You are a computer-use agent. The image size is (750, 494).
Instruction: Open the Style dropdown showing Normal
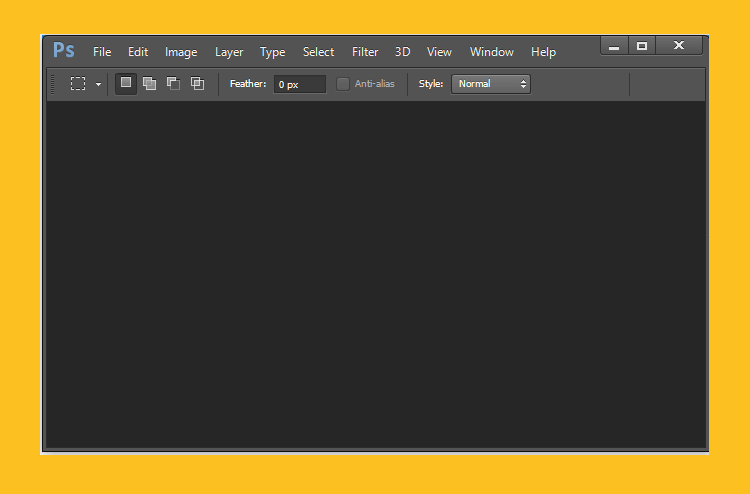(x=491, y=84)
